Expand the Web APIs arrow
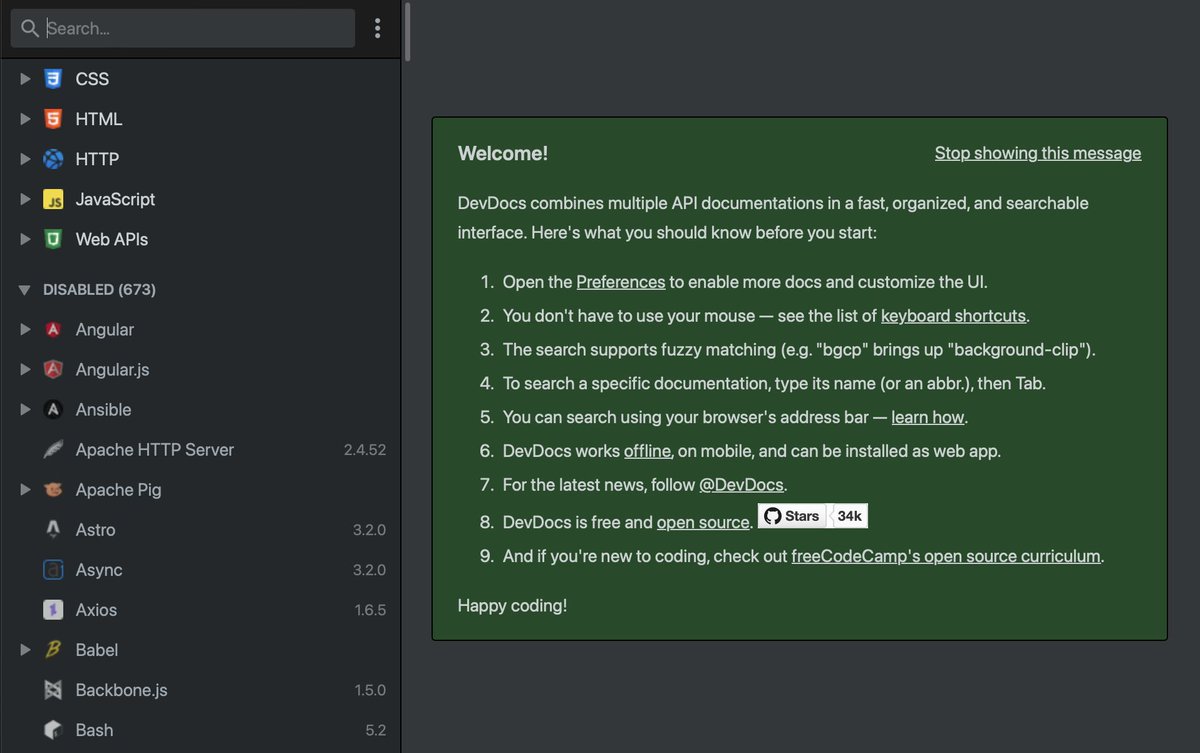This screenshot has height=753, width=1200. click(x=26, y=239)
